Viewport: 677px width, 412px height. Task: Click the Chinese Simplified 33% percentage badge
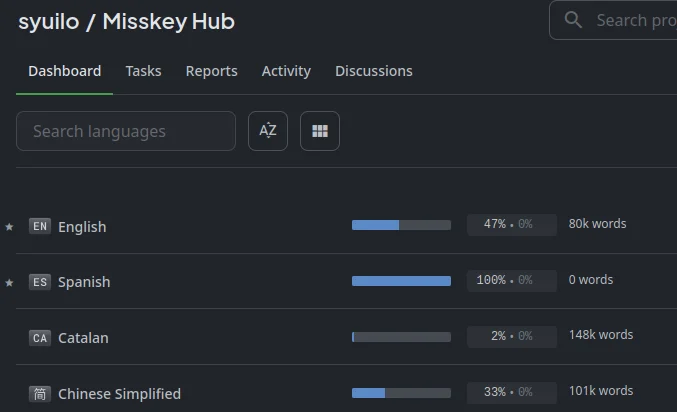511,392
